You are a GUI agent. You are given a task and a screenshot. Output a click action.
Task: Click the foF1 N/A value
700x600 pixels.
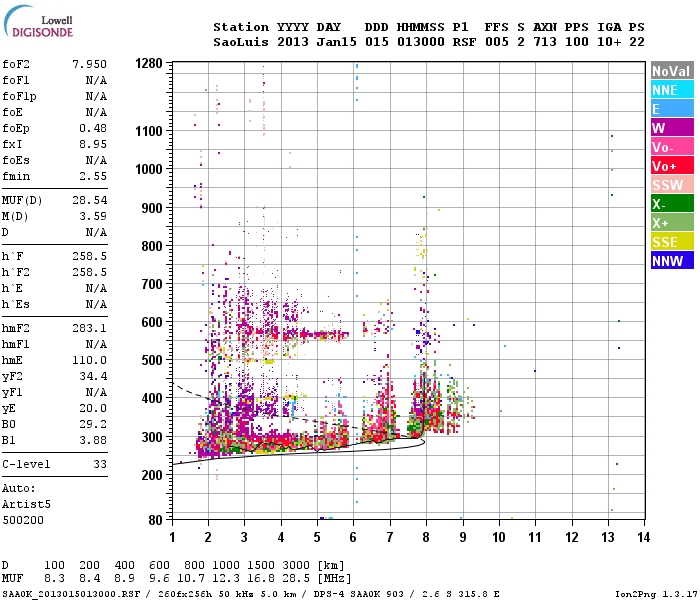[96, 80]
